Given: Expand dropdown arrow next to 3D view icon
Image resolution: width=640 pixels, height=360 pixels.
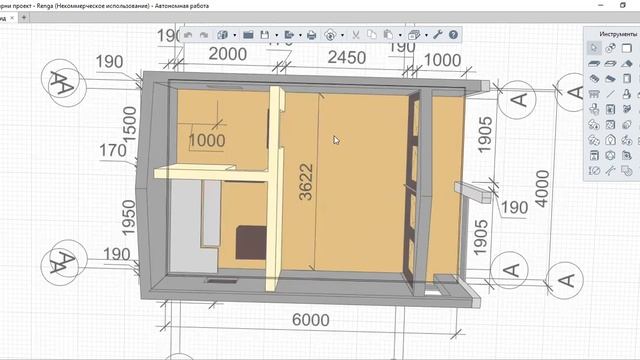Looking at the screenshot, I should [235, 36].
